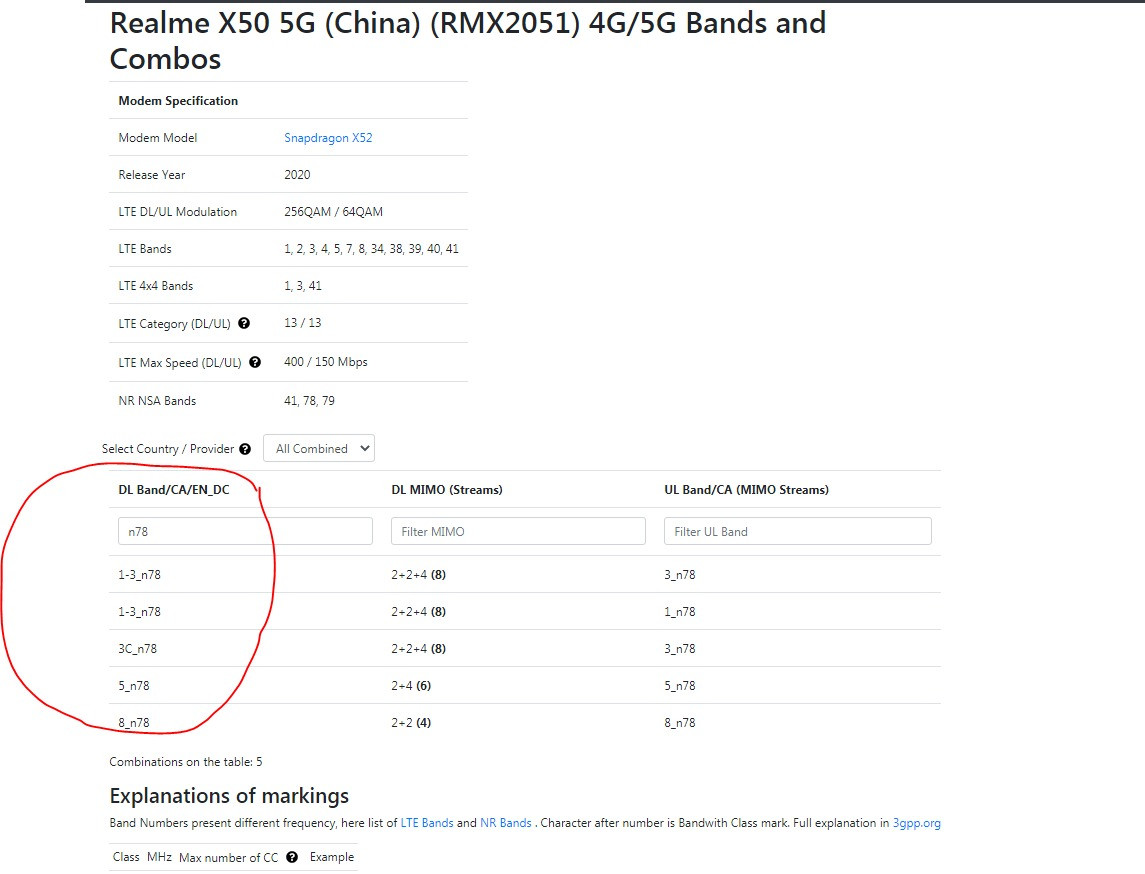Click DL Band/CA/EN_DC column header
The image size is (1145, 874).
tap(174, 489)
